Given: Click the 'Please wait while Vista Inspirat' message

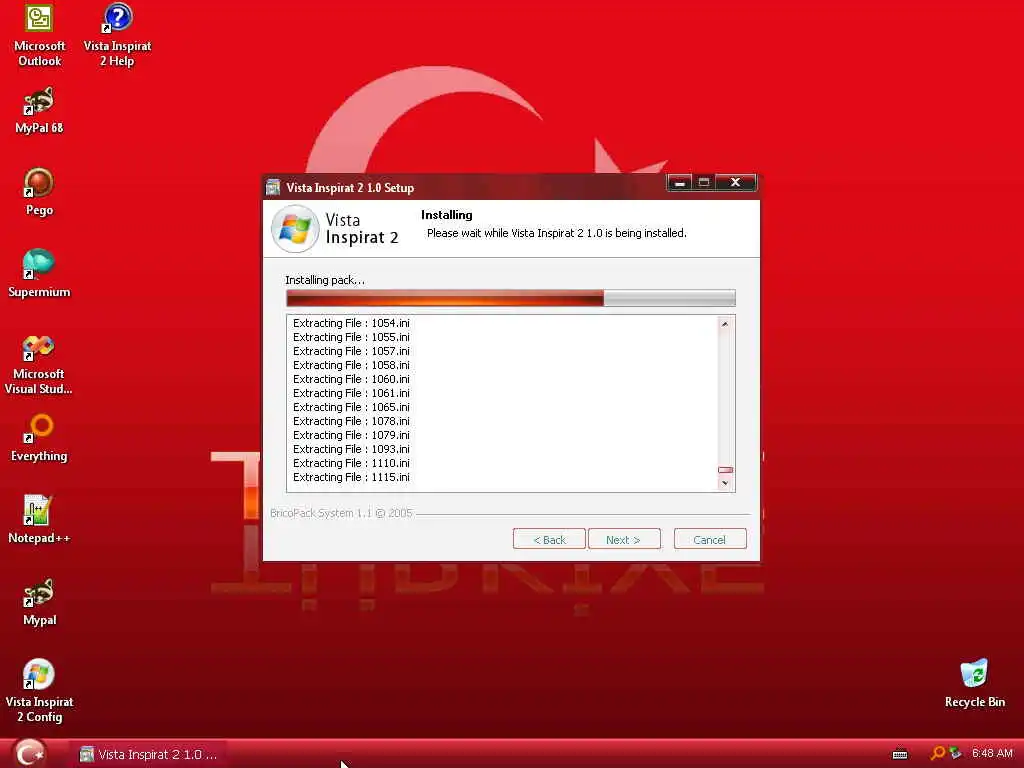Looking at the screenshot, I should pos(556,233).
